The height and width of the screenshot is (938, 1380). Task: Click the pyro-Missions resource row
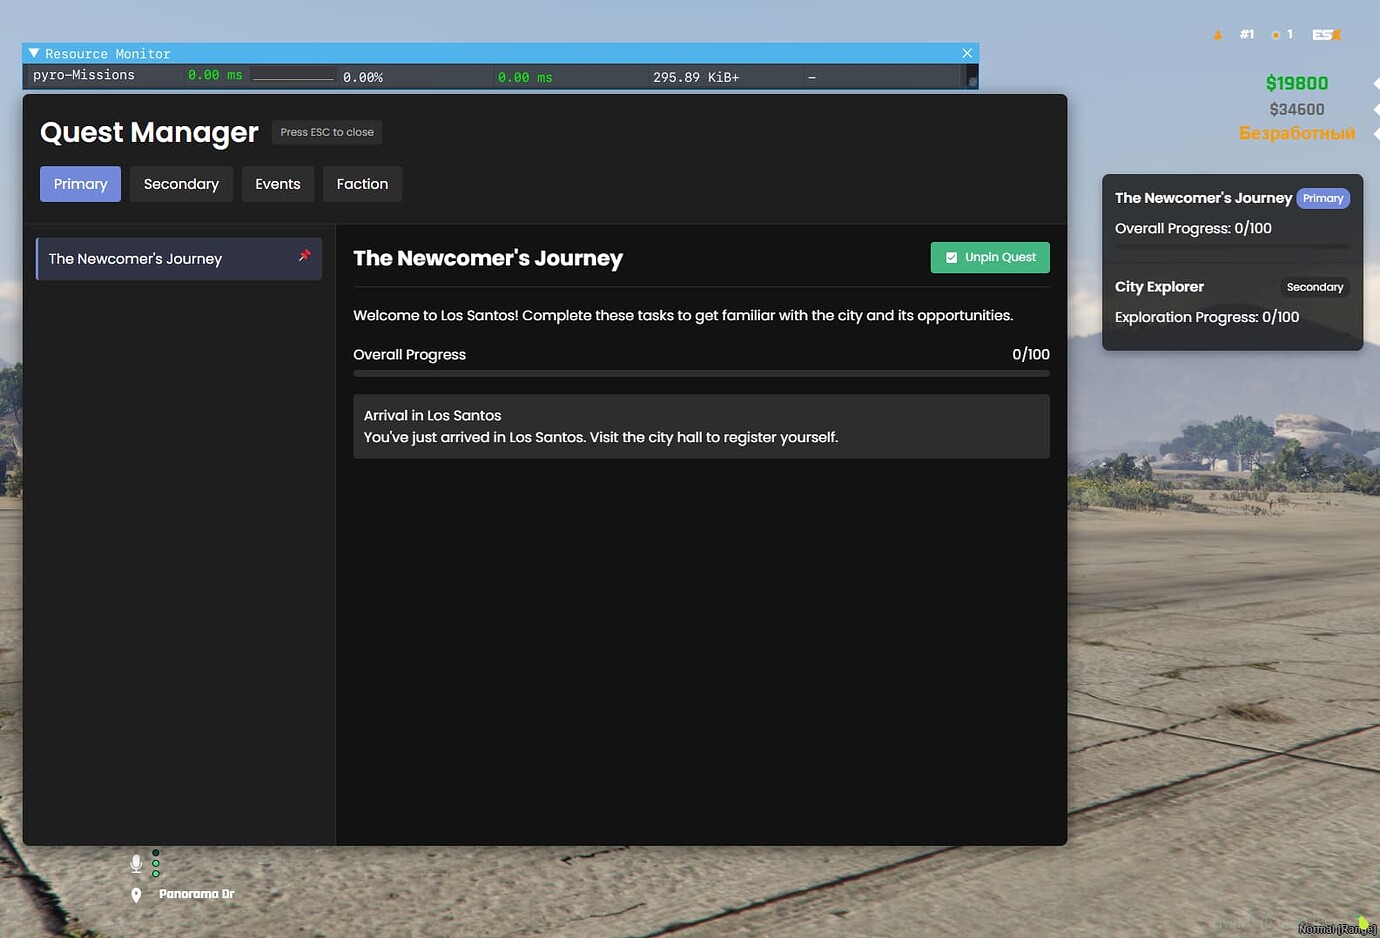[495, 77]
